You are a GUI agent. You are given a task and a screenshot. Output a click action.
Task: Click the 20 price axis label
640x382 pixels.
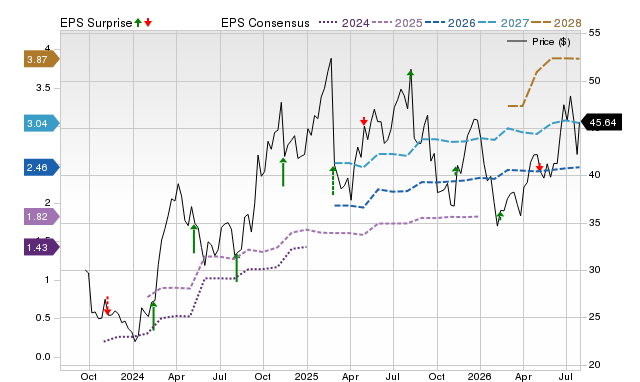[595, 365]
